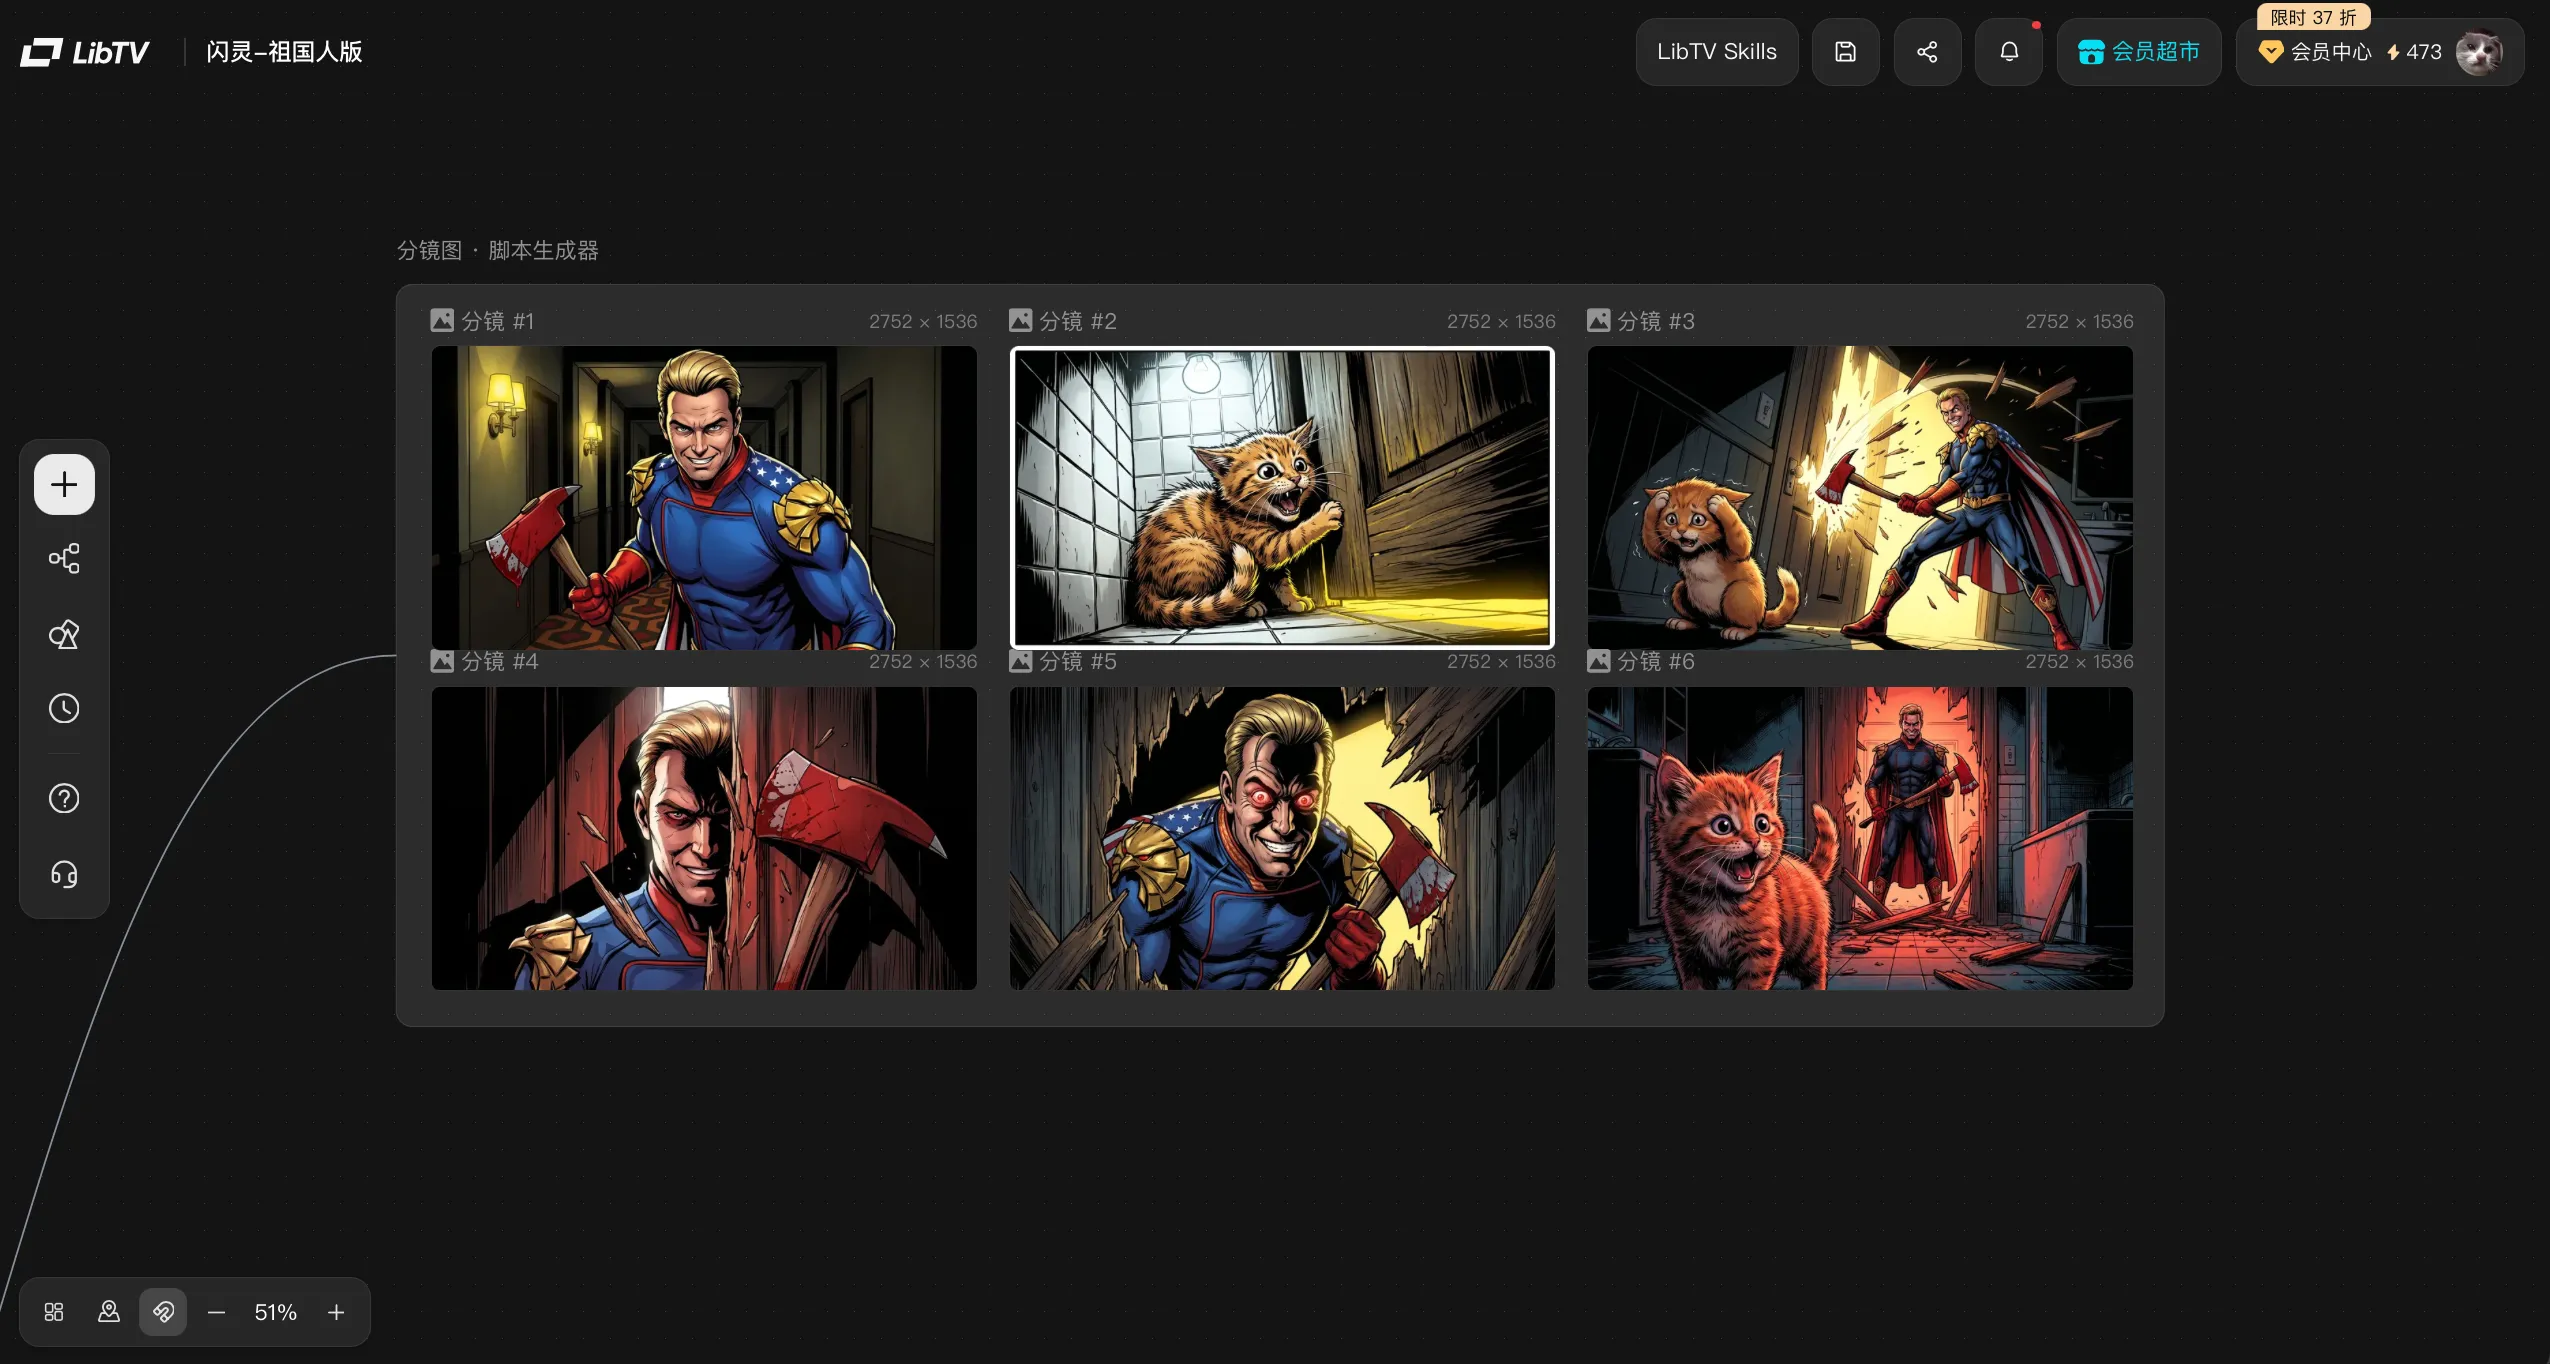The height and width of the screenshot is (1364, 2550).
Task: Open the workflow nodes icon in sidebar
Action: click(64, 558)
